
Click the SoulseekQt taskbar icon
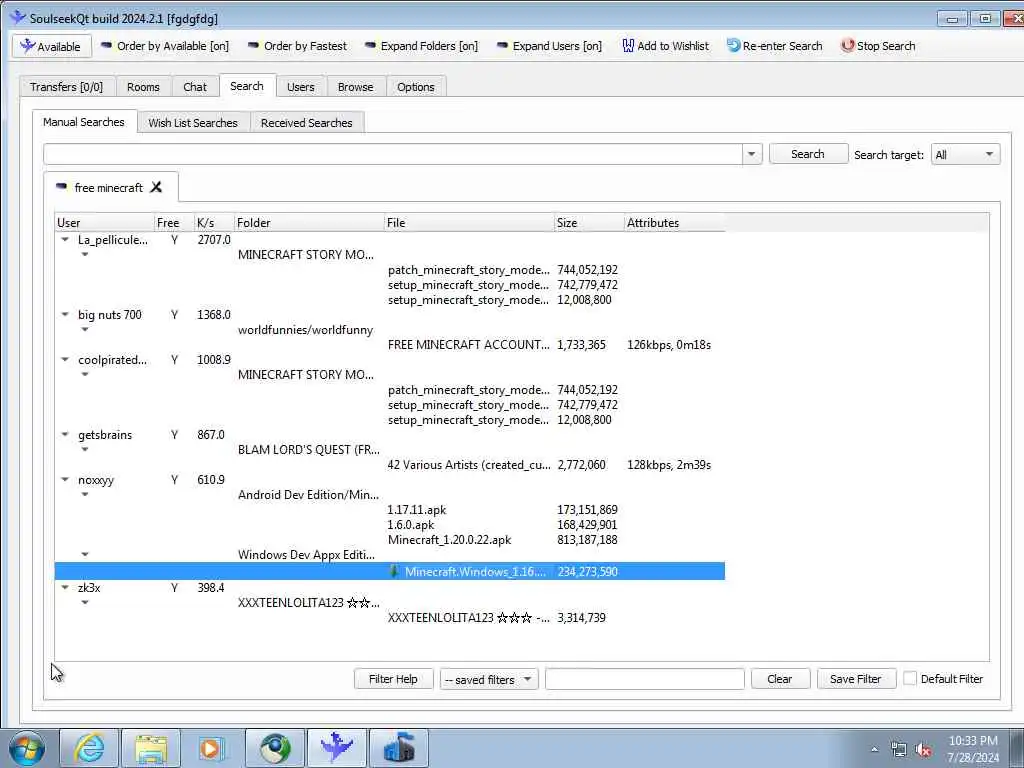point(337,748)
